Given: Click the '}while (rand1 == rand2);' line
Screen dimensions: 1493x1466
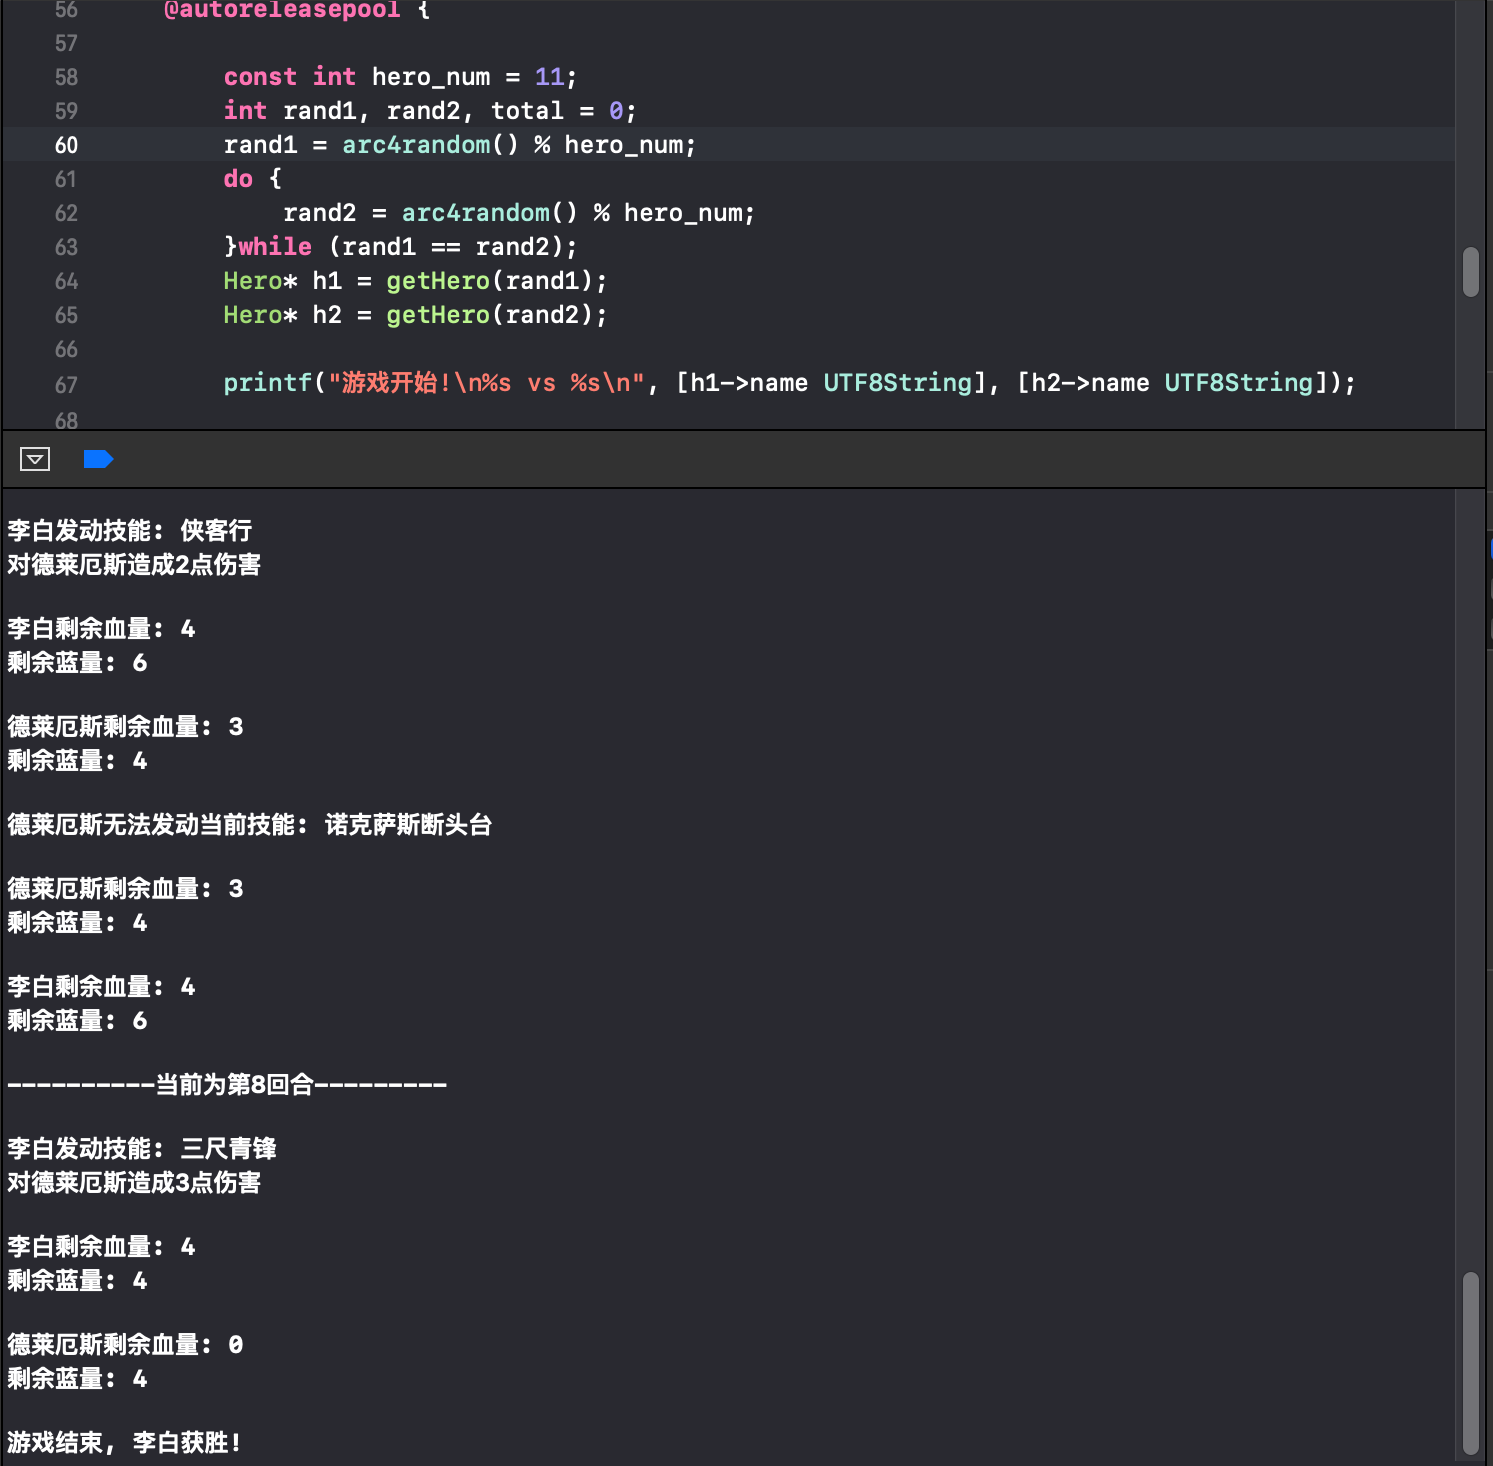Looking at the screenshot, I should [x=400, y=247].
